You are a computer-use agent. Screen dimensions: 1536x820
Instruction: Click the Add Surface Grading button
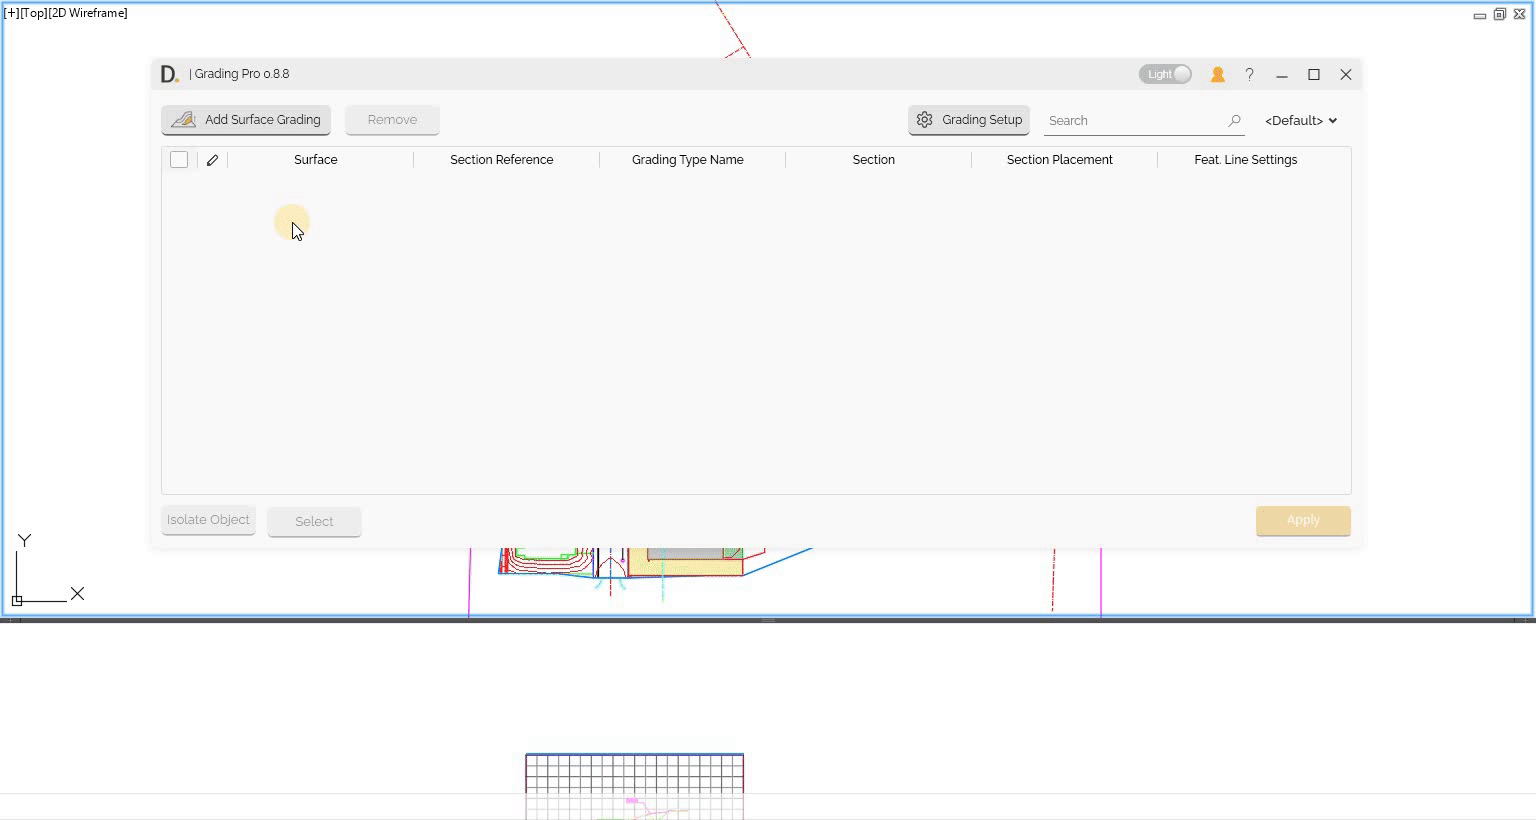246,120
